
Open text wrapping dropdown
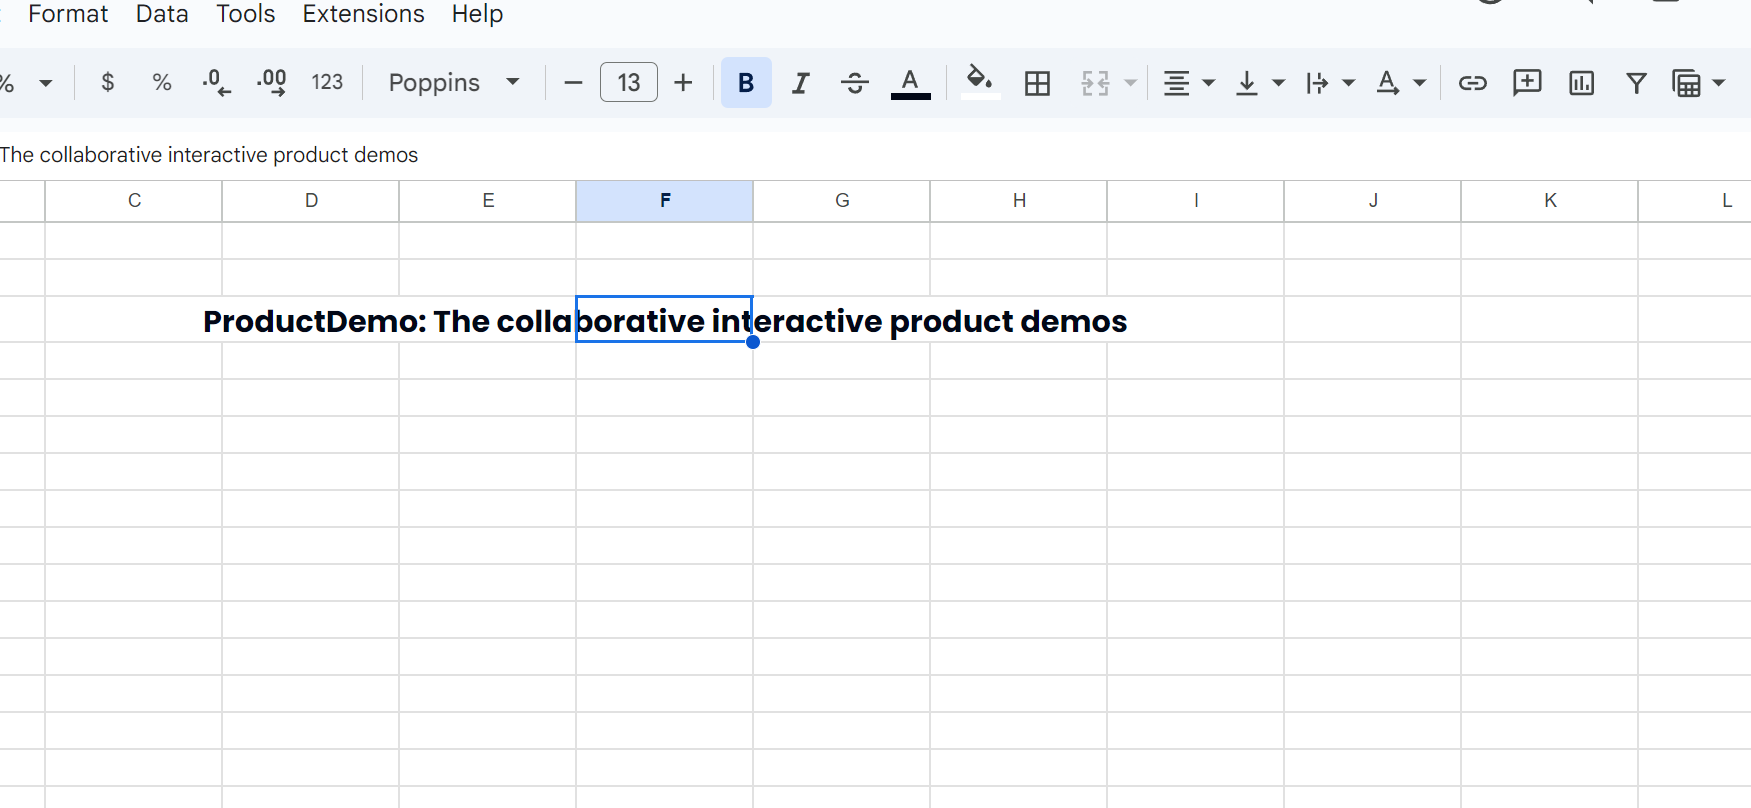(1330, 83)
